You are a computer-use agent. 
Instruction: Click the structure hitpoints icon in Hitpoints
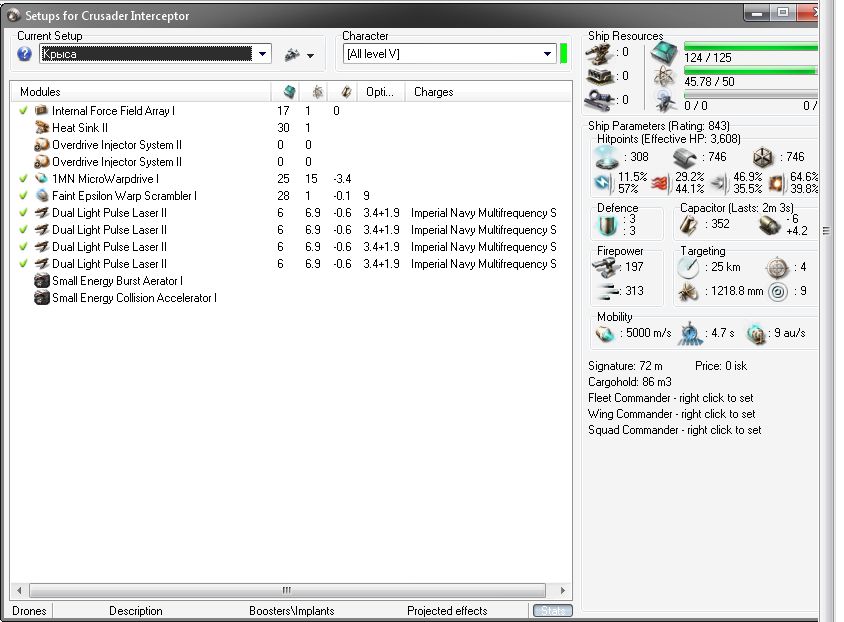[763, 158]
